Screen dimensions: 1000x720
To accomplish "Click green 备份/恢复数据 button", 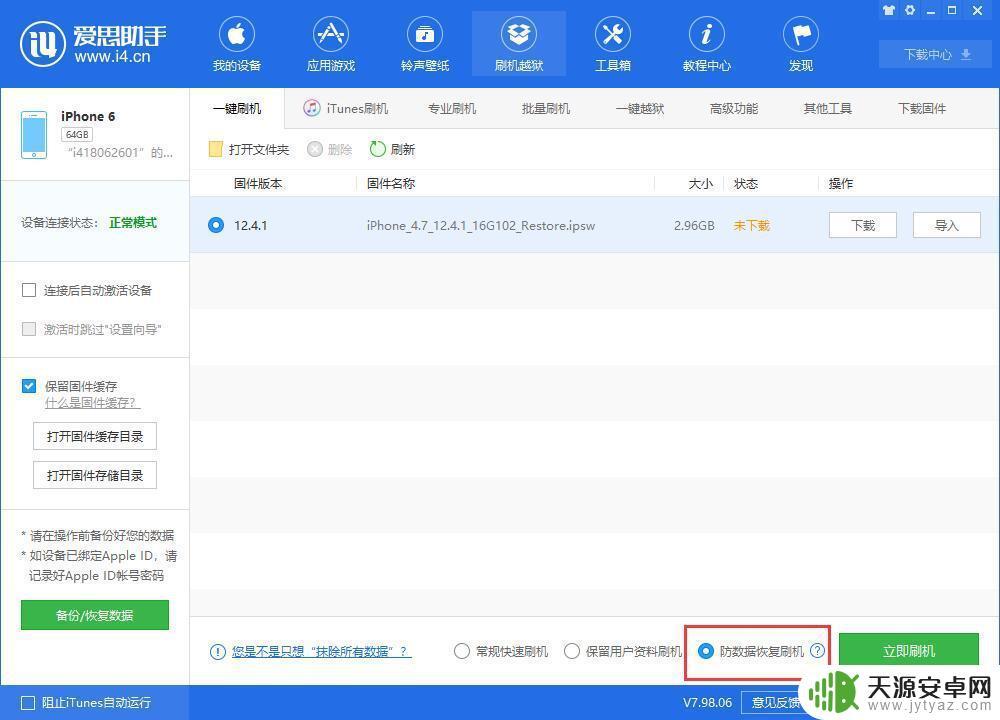I will 94,615.
